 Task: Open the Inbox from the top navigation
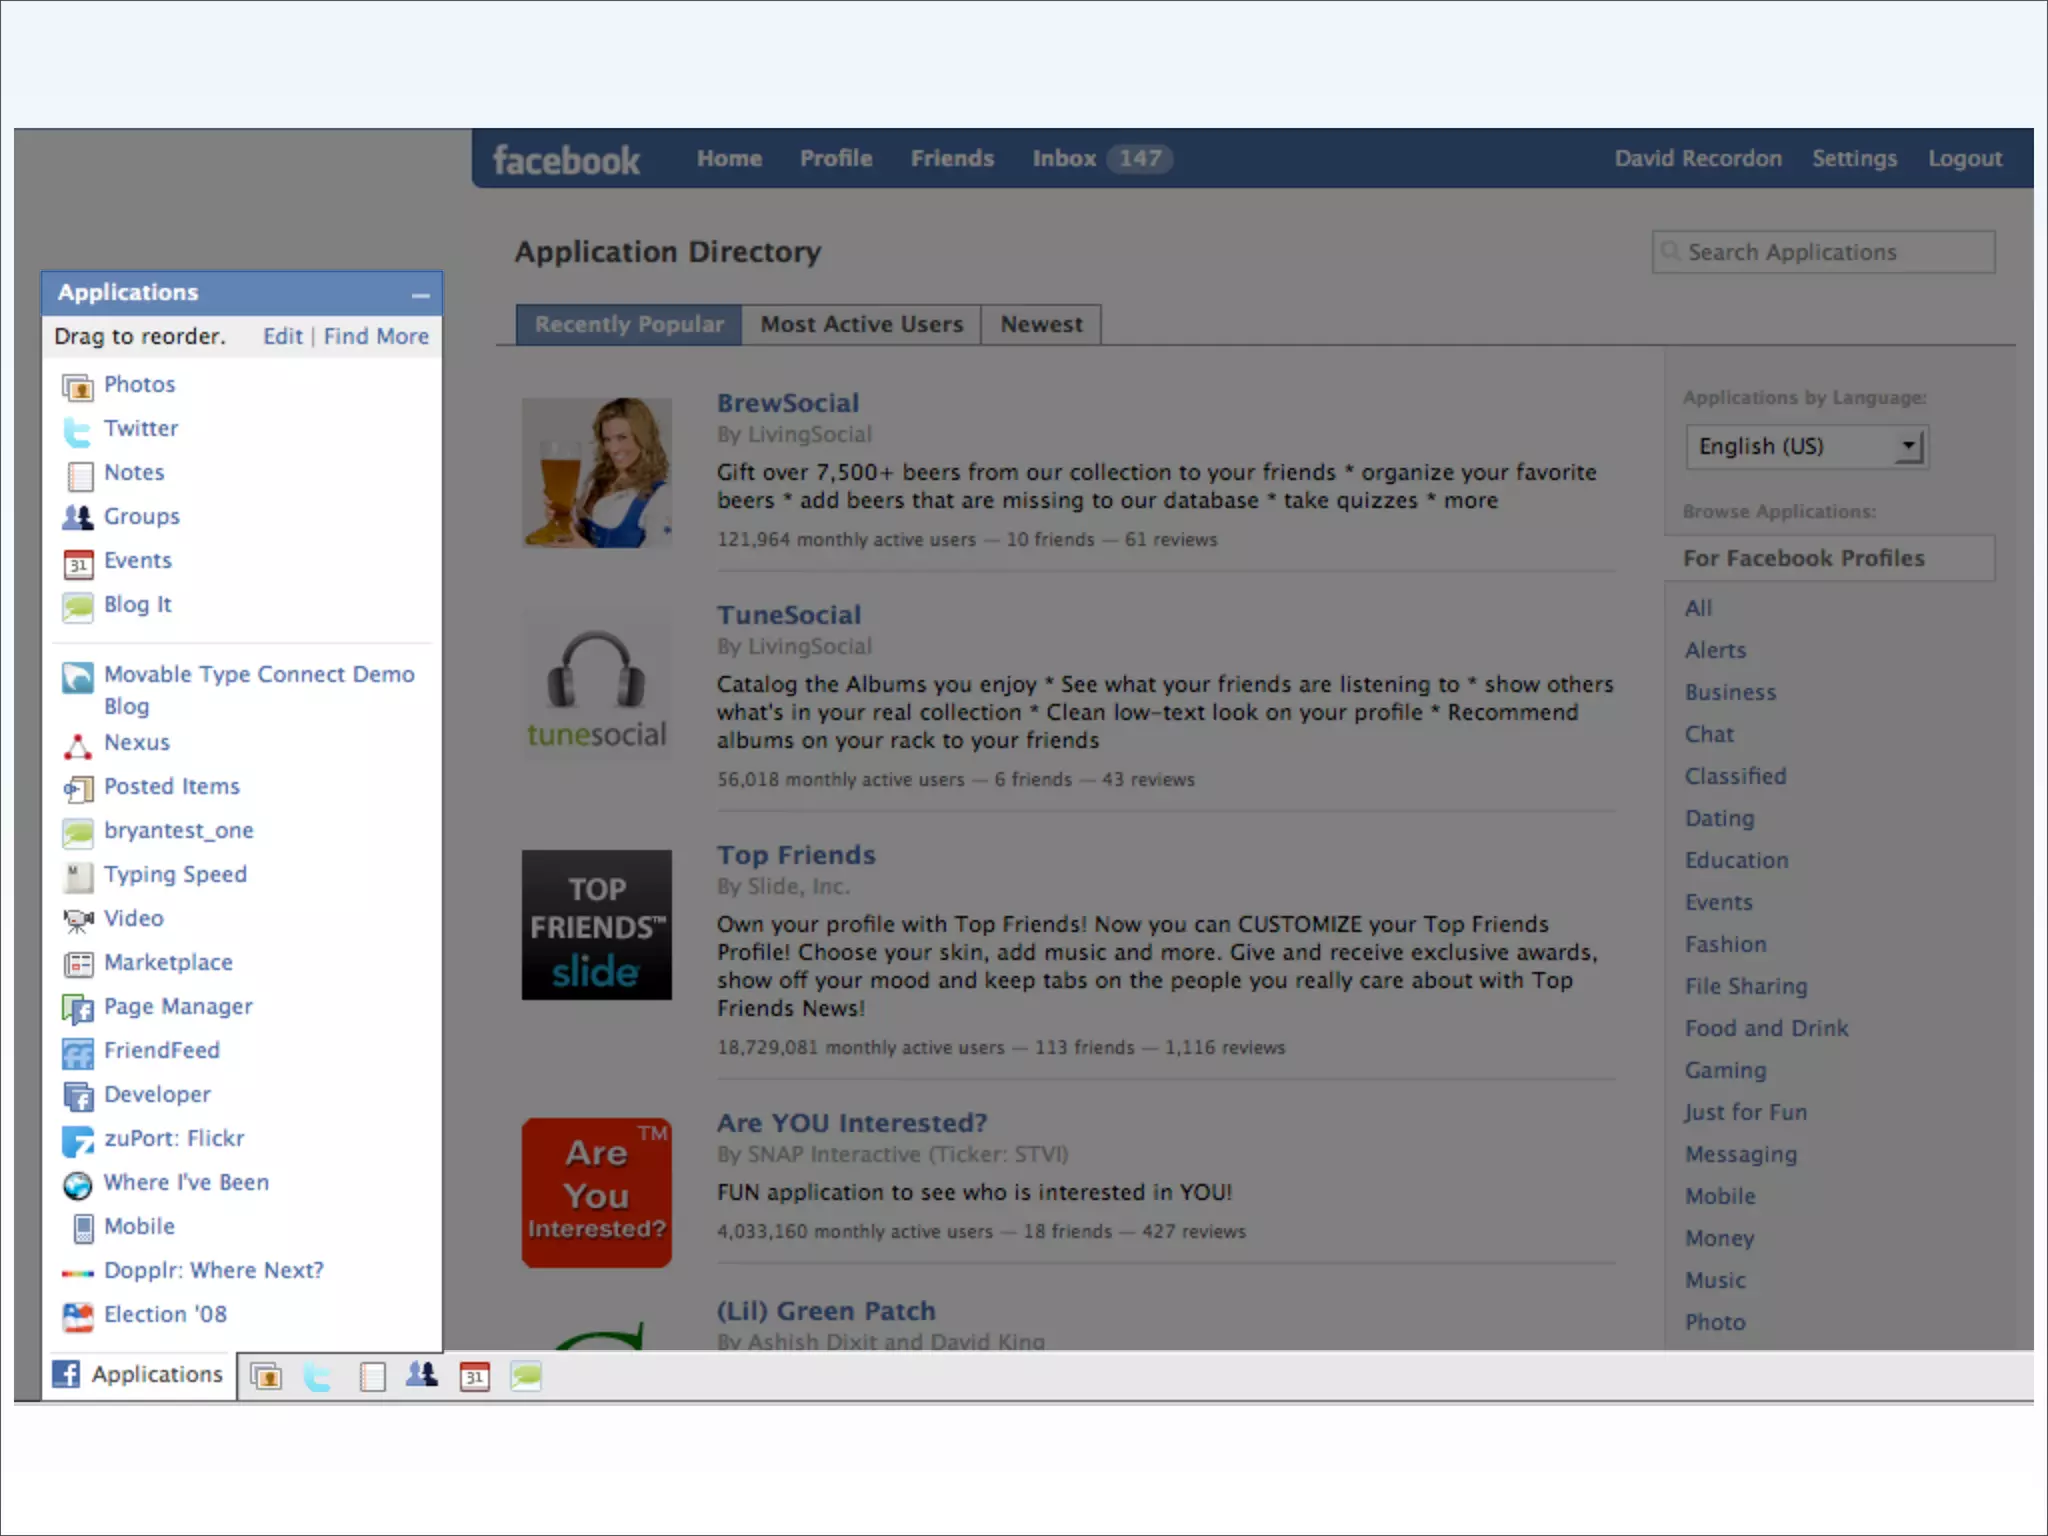pos(1064,158)
